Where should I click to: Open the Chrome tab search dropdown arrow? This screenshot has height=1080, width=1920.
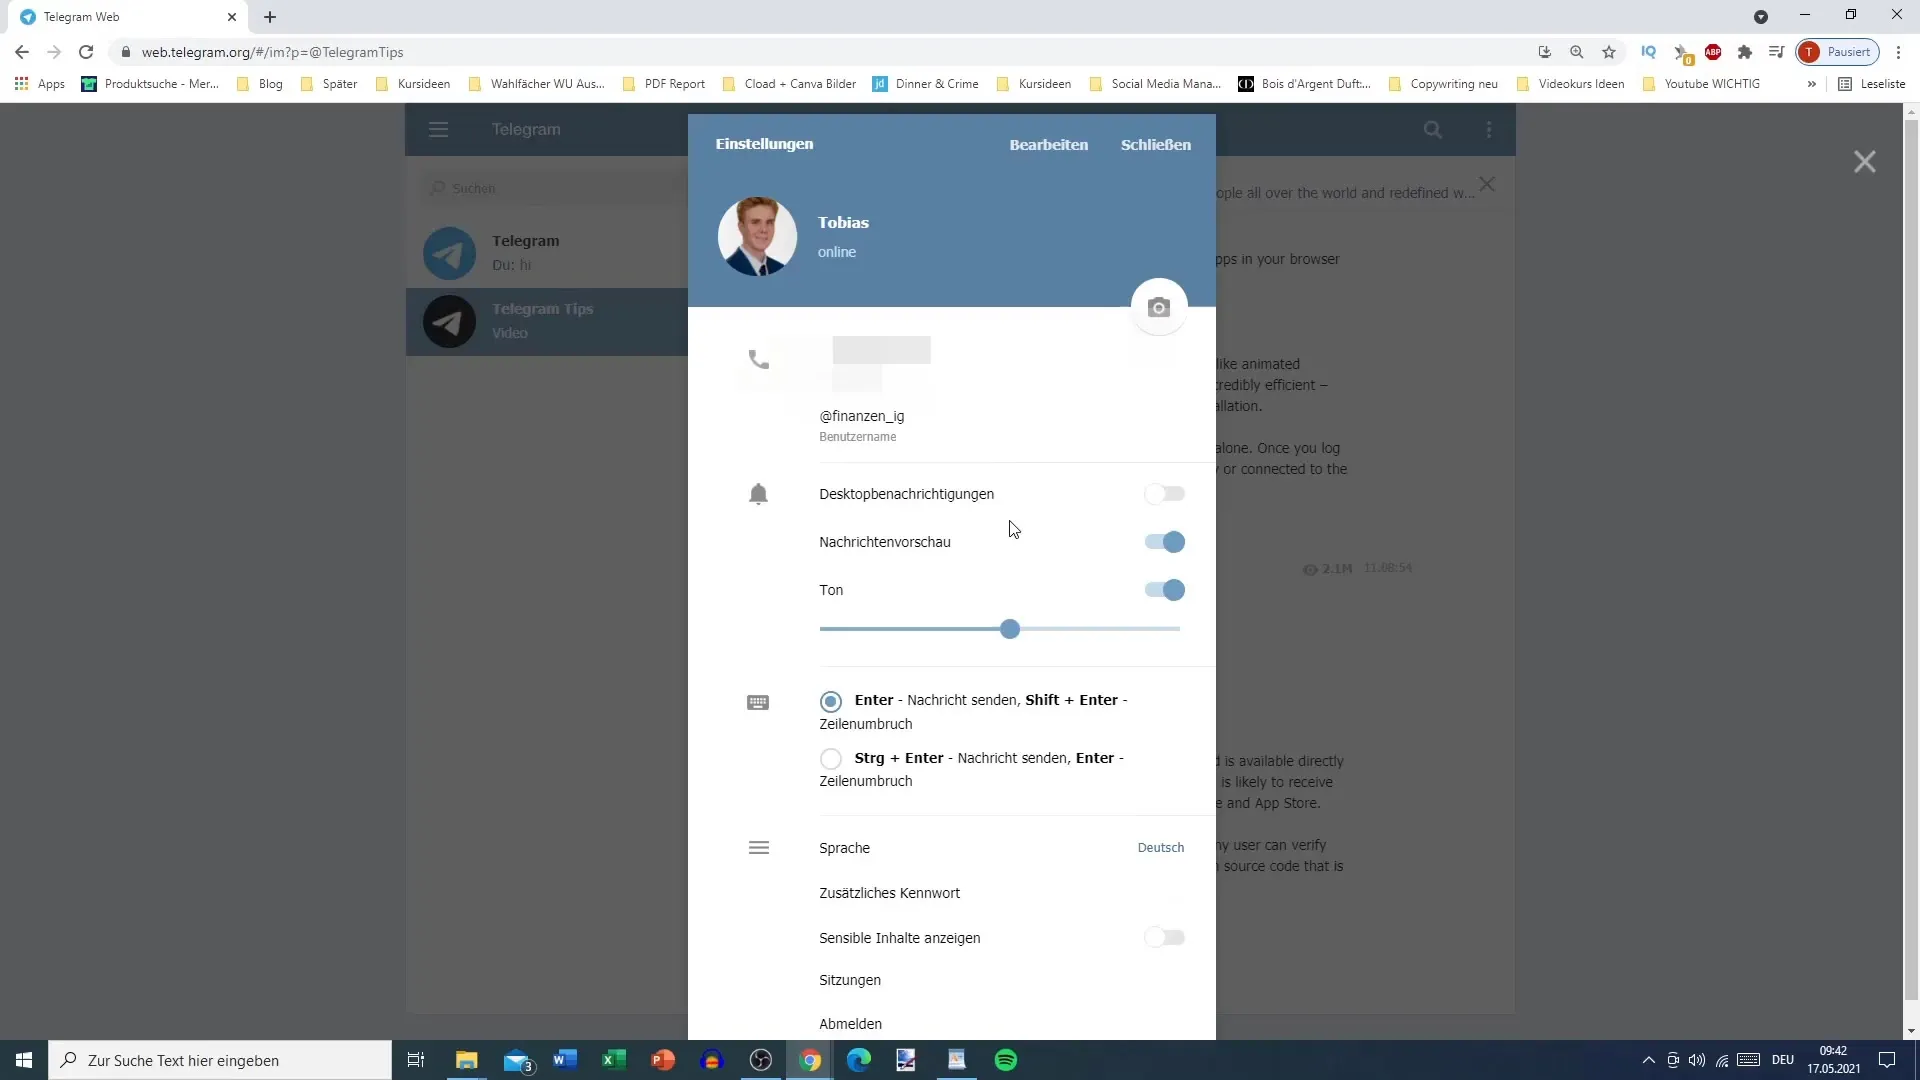pos(1761,17)
